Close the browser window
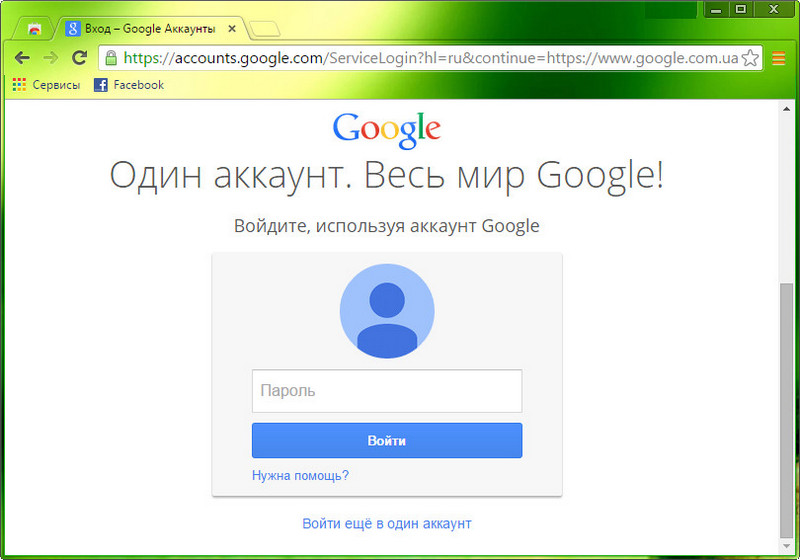The height and width of the screenshot is (560, 800). [773, 9]
